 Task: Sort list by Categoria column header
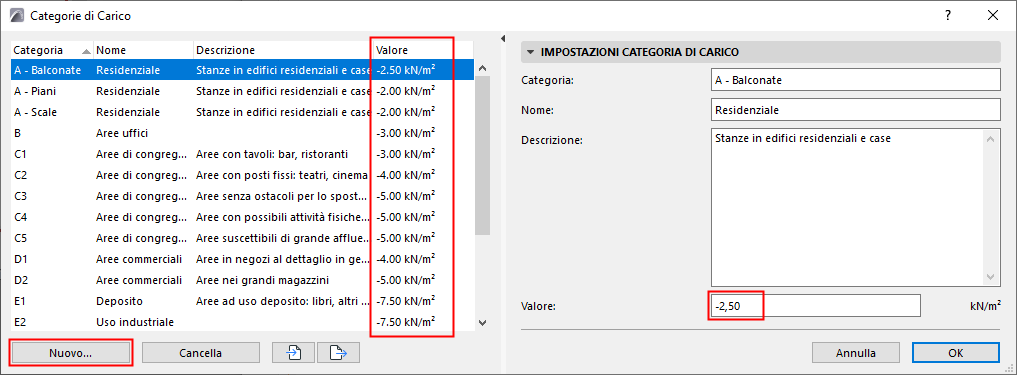[52, 50]
